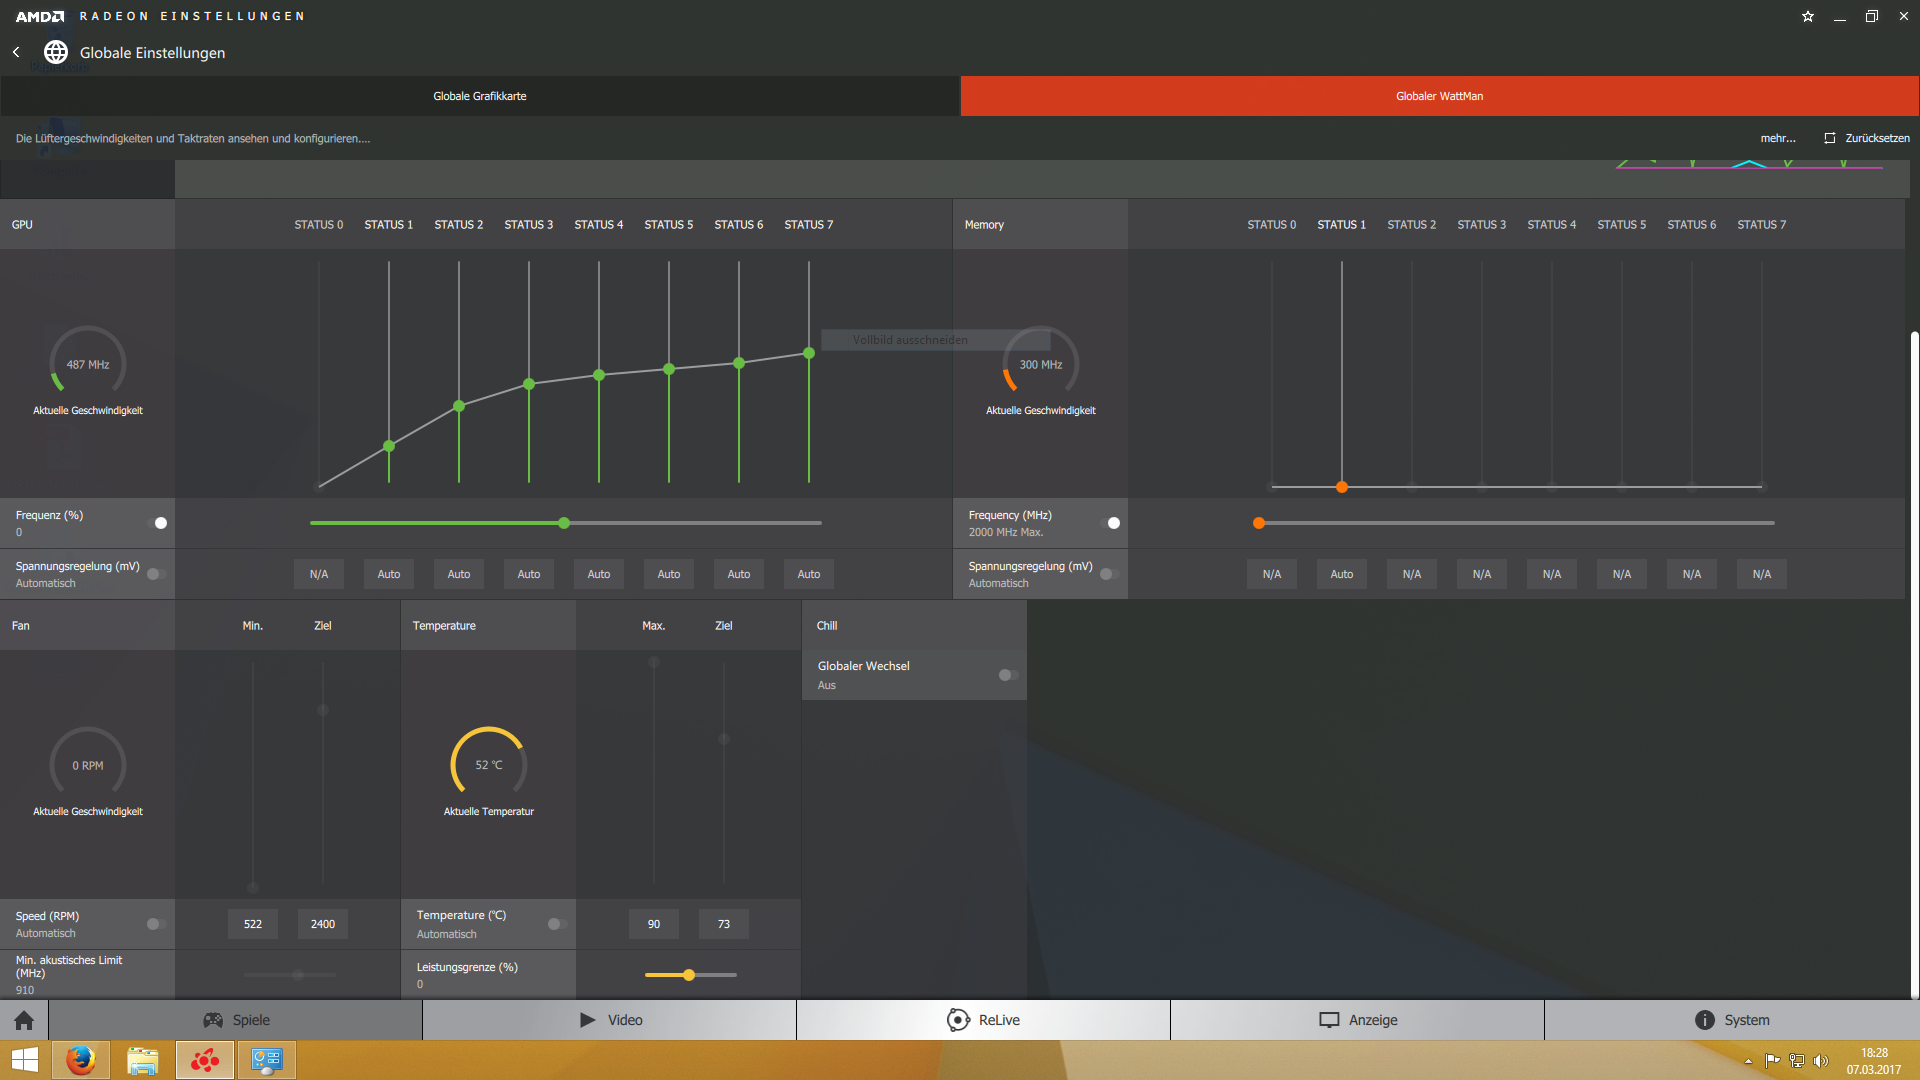
Task: Enable GPU Spannungsregelung manual control toggle
Action: (x=156, y=574)
